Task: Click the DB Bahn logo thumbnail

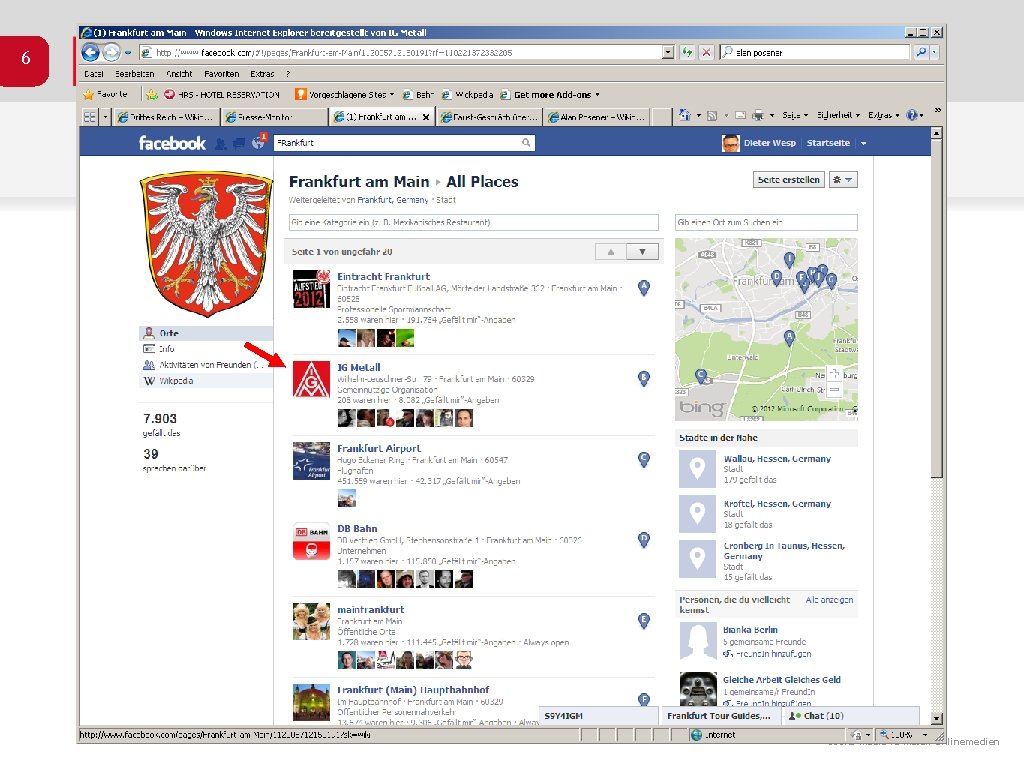Action: pos(312,541)
